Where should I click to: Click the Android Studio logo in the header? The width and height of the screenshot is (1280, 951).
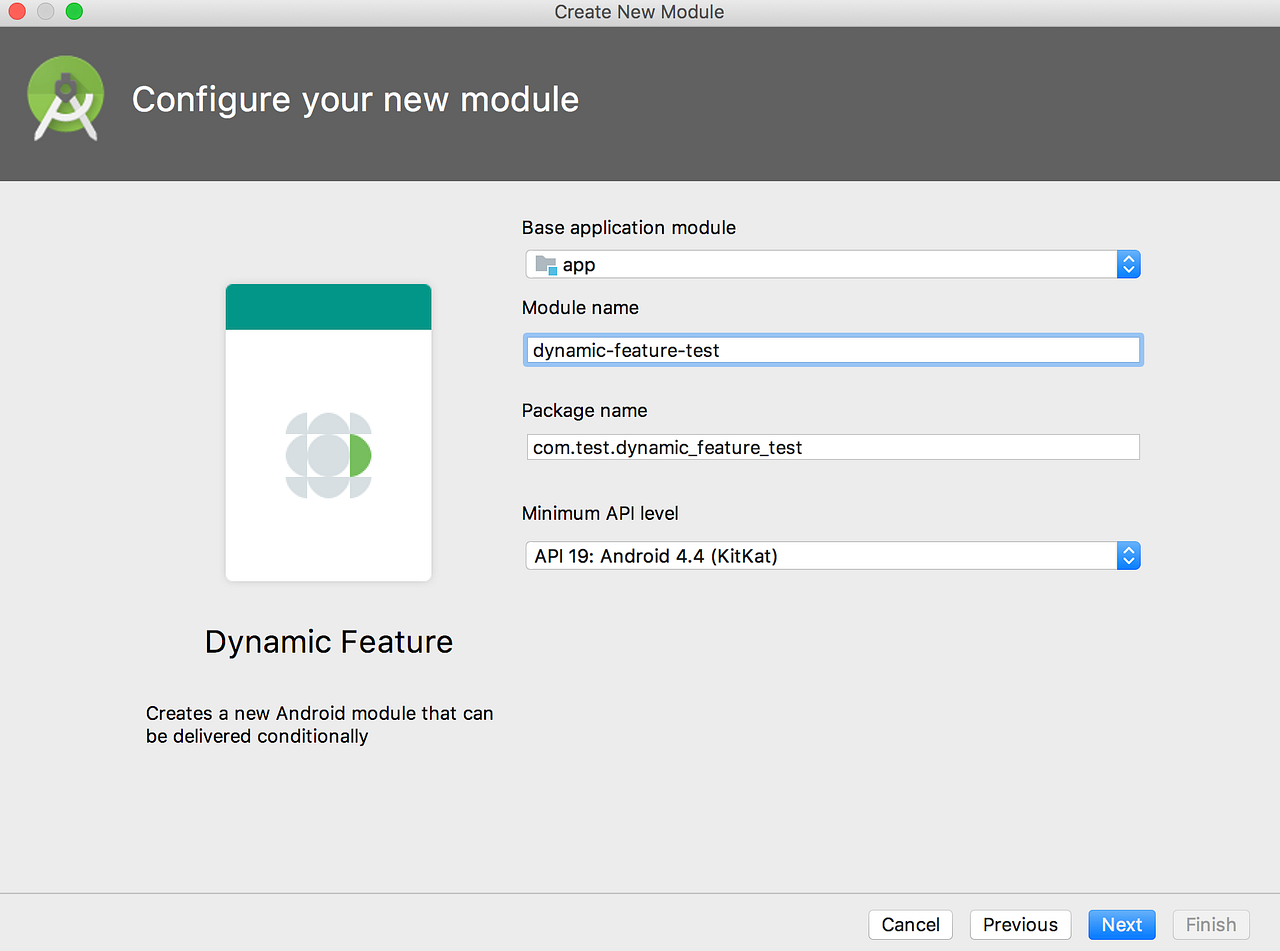click(65, 100)
